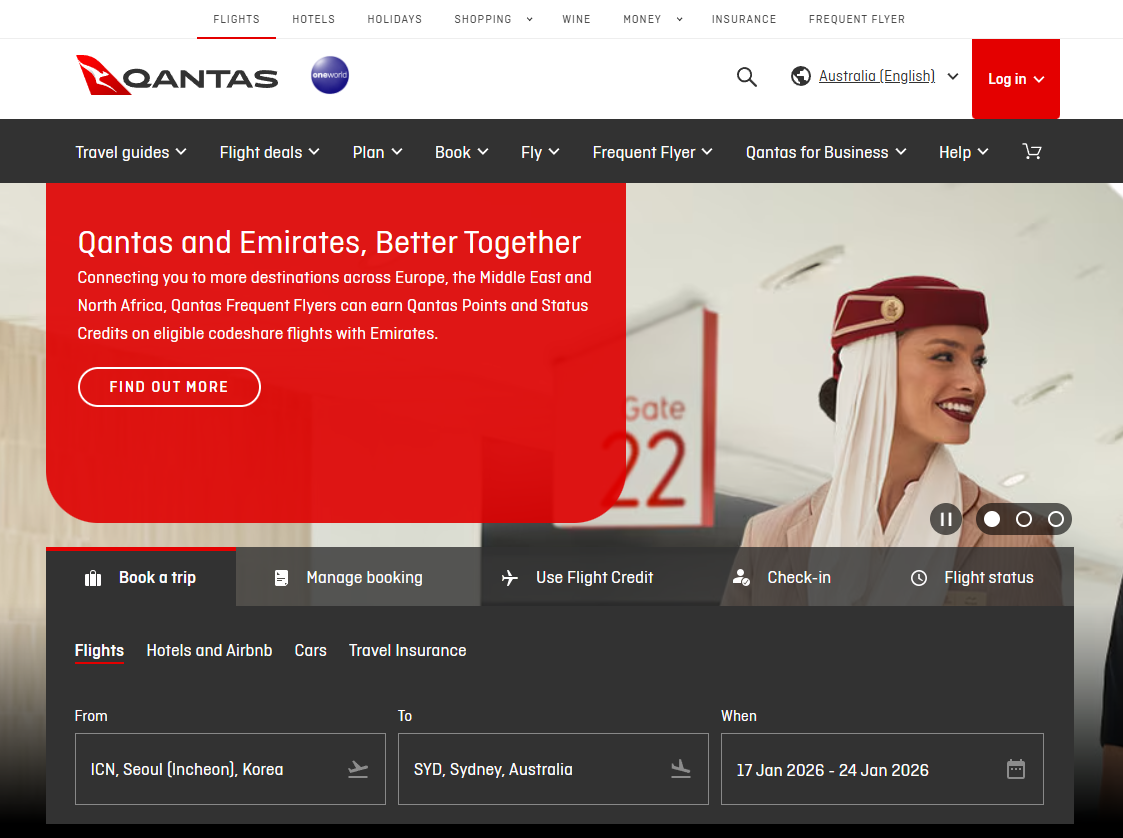The image size is (1123, 838).
Task: Click the arrival plane icon in To field
Action: click(x=681, y=769)
